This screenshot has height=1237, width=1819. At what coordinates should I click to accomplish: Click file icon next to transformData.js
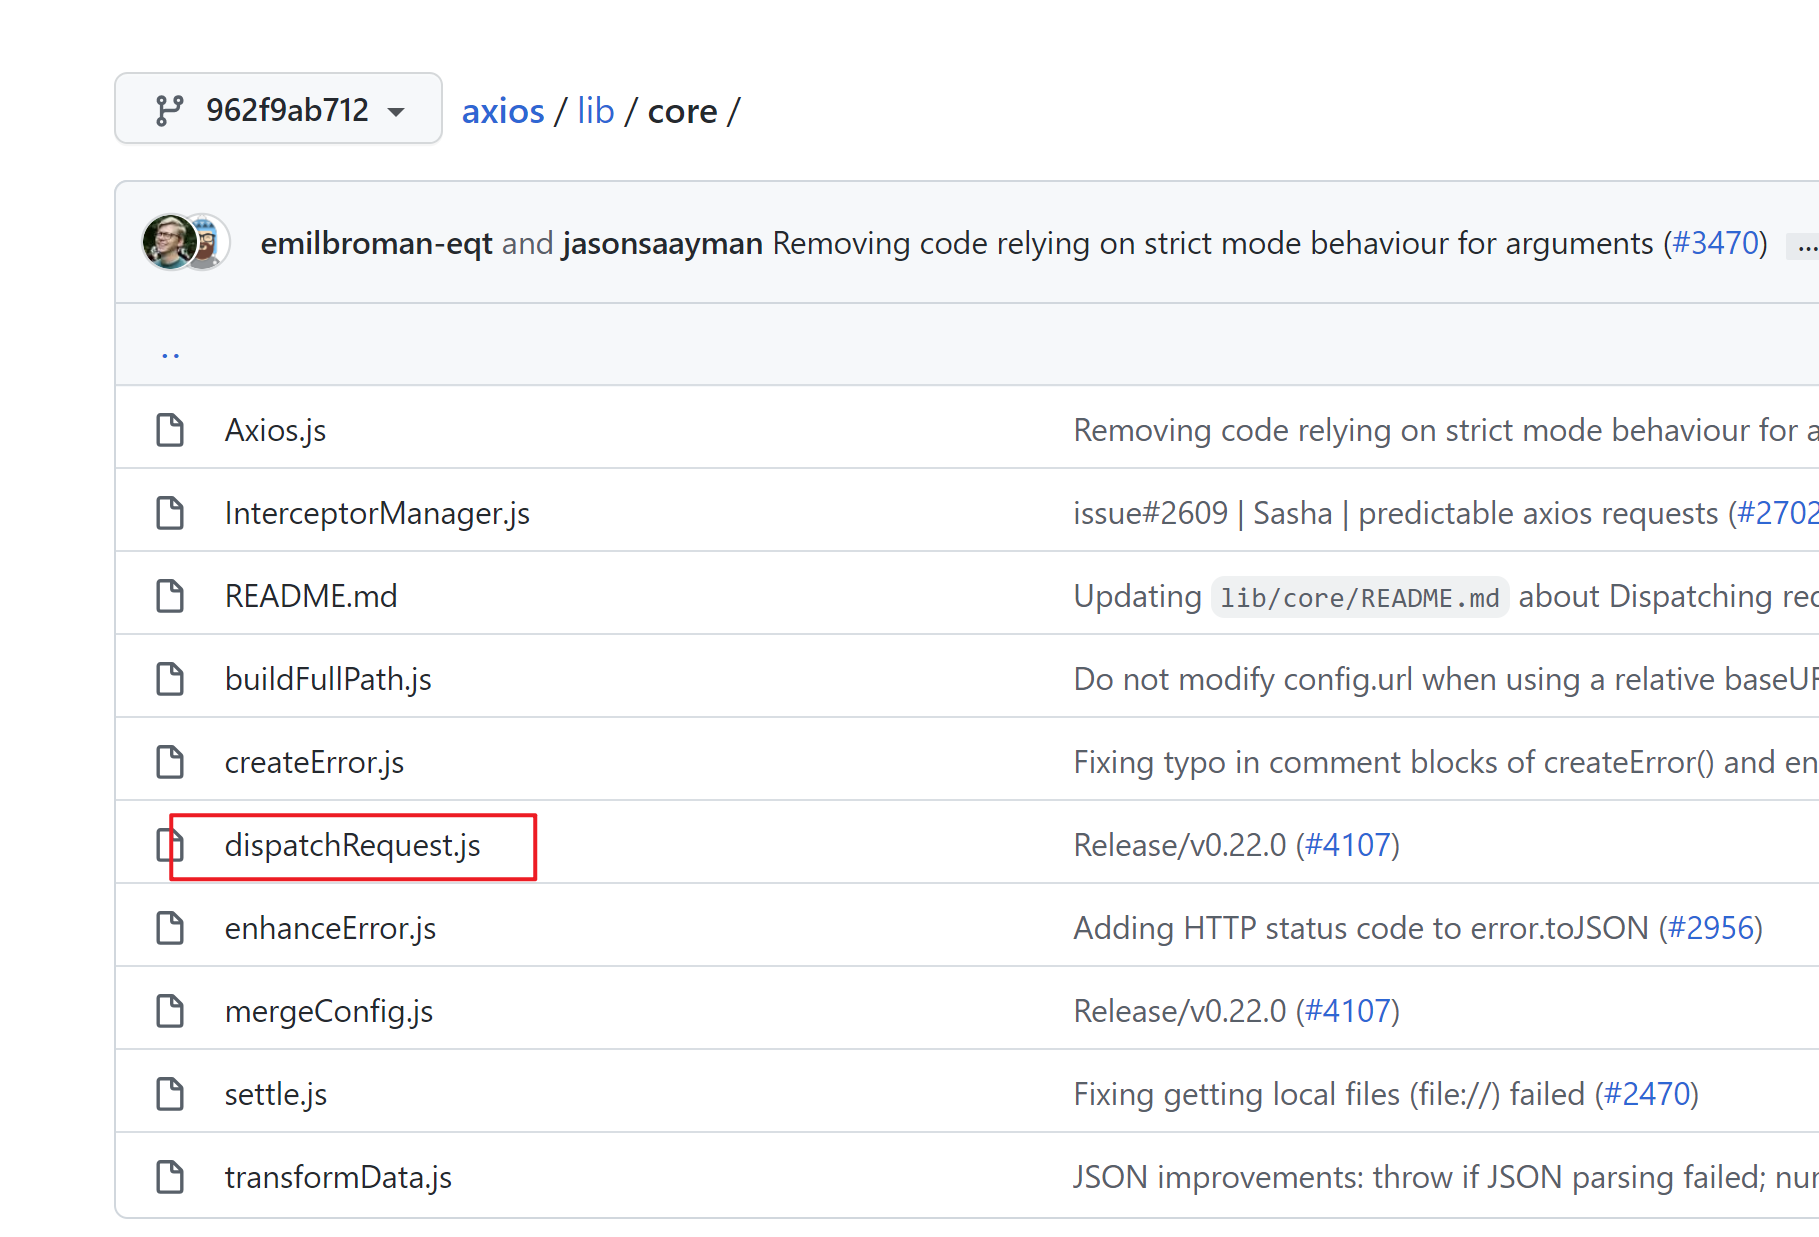pyautogui.click(x=170, y=1177)
